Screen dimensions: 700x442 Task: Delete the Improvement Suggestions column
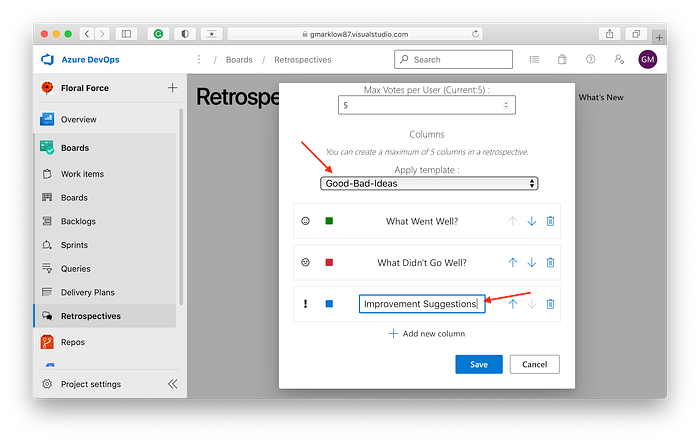(550, 304)
